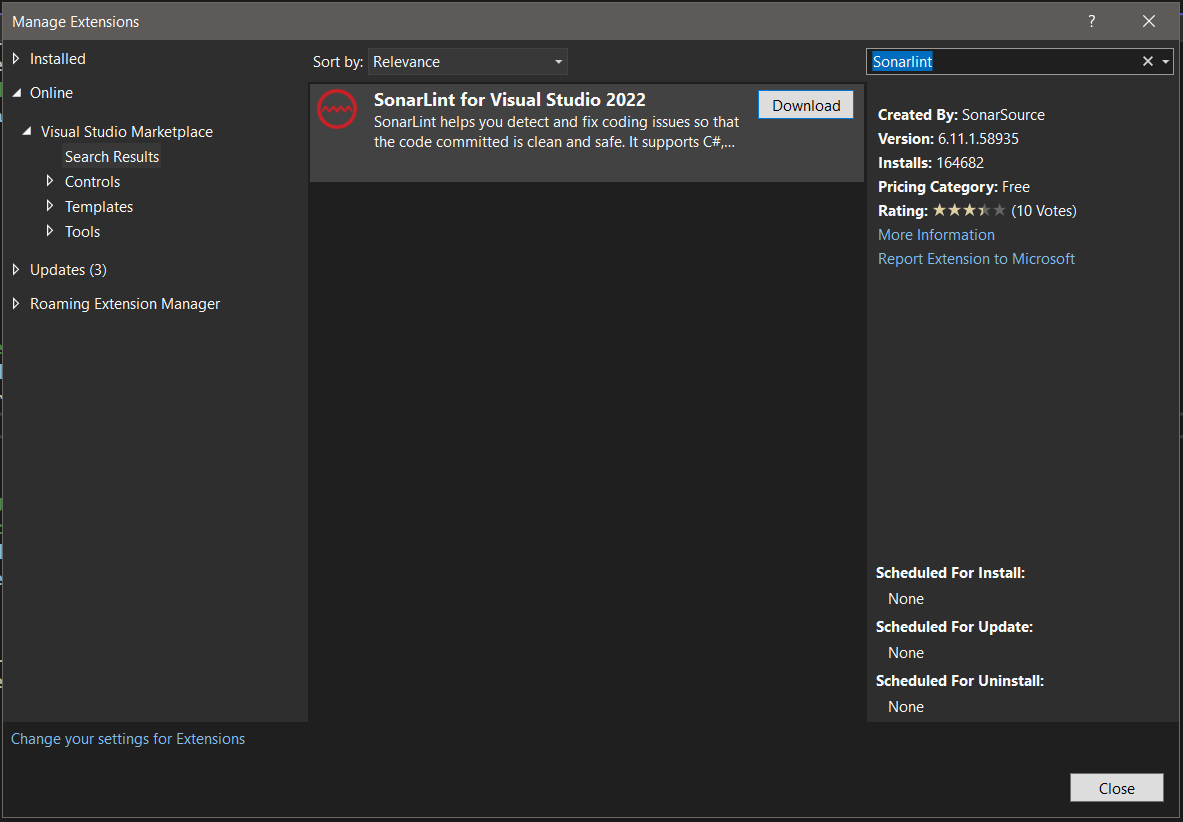
Task: Select the Installed tree label
Action: [x=57, y=59]
